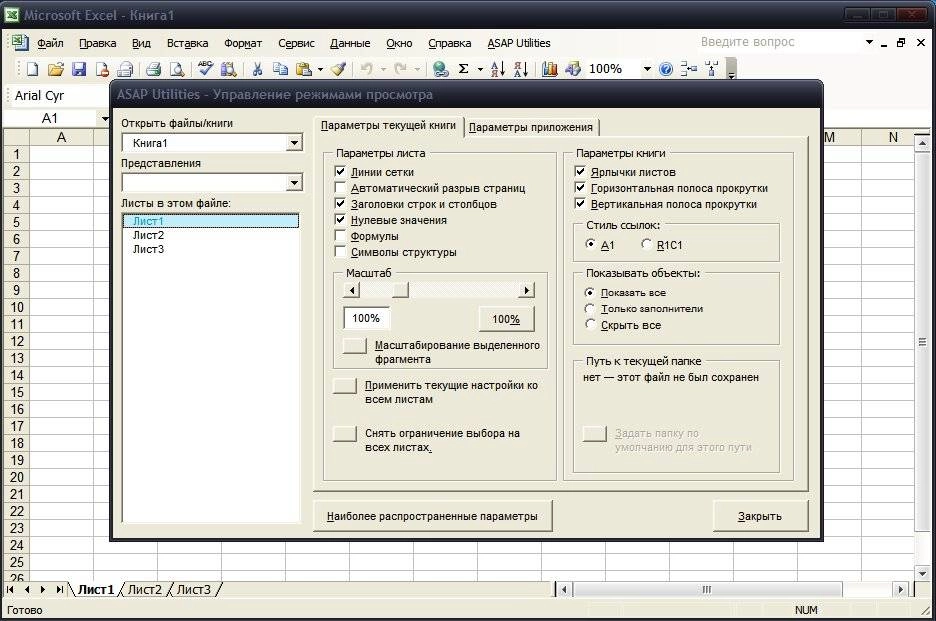Open the Name Box dropdown arrow next to A1
The height and width of the screenshot is (621, 936).
[105, 118]
